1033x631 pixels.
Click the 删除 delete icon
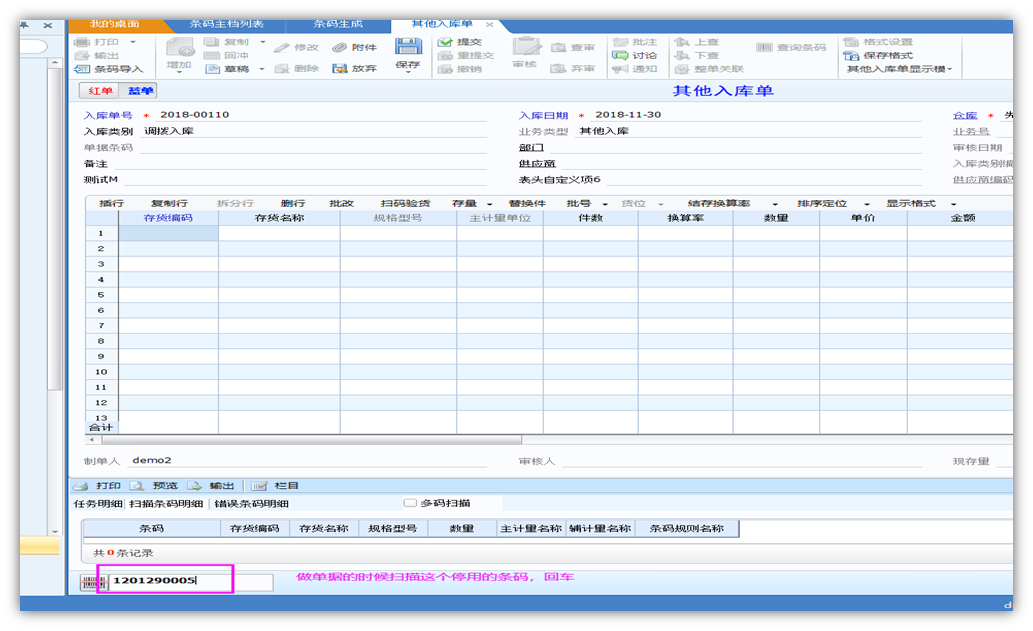(x=282, y=69)
